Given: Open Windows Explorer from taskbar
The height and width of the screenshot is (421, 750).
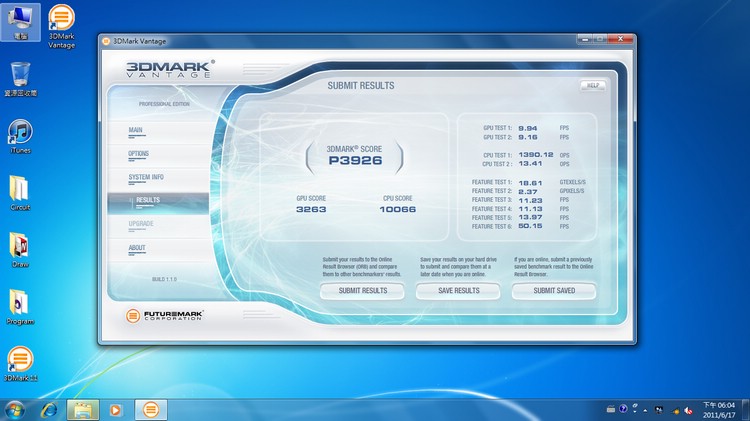Looking at the screenshot, I should (x=83, y=410).
